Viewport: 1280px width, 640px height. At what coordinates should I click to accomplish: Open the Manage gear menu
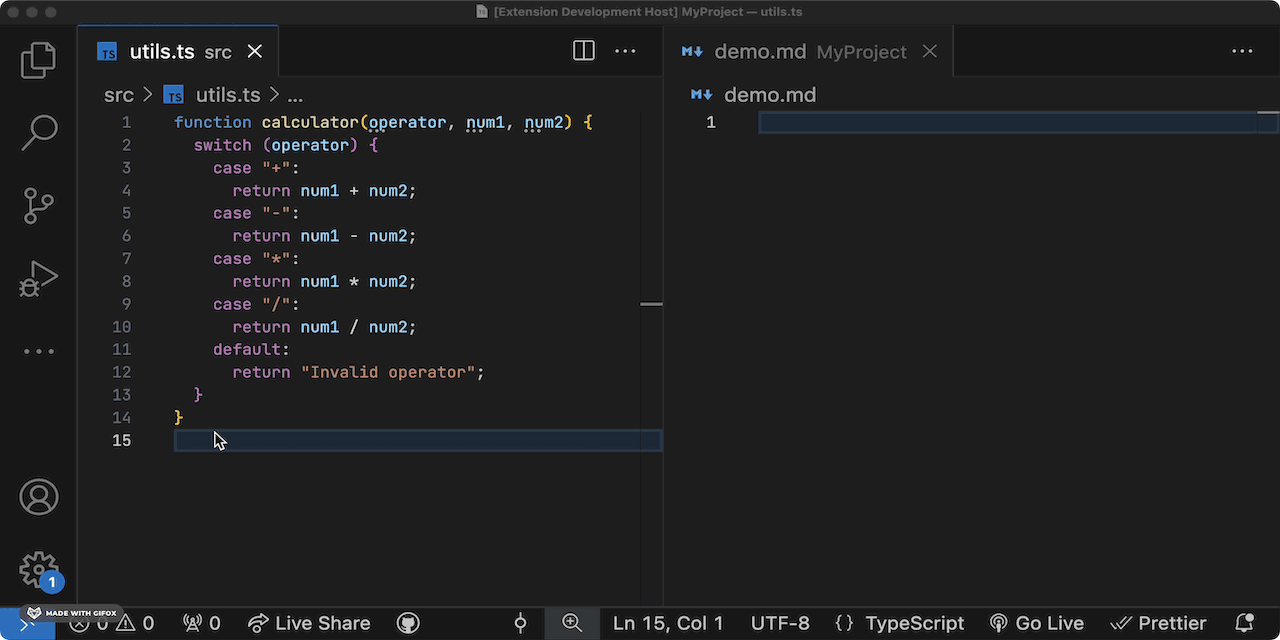click(38, 570)
